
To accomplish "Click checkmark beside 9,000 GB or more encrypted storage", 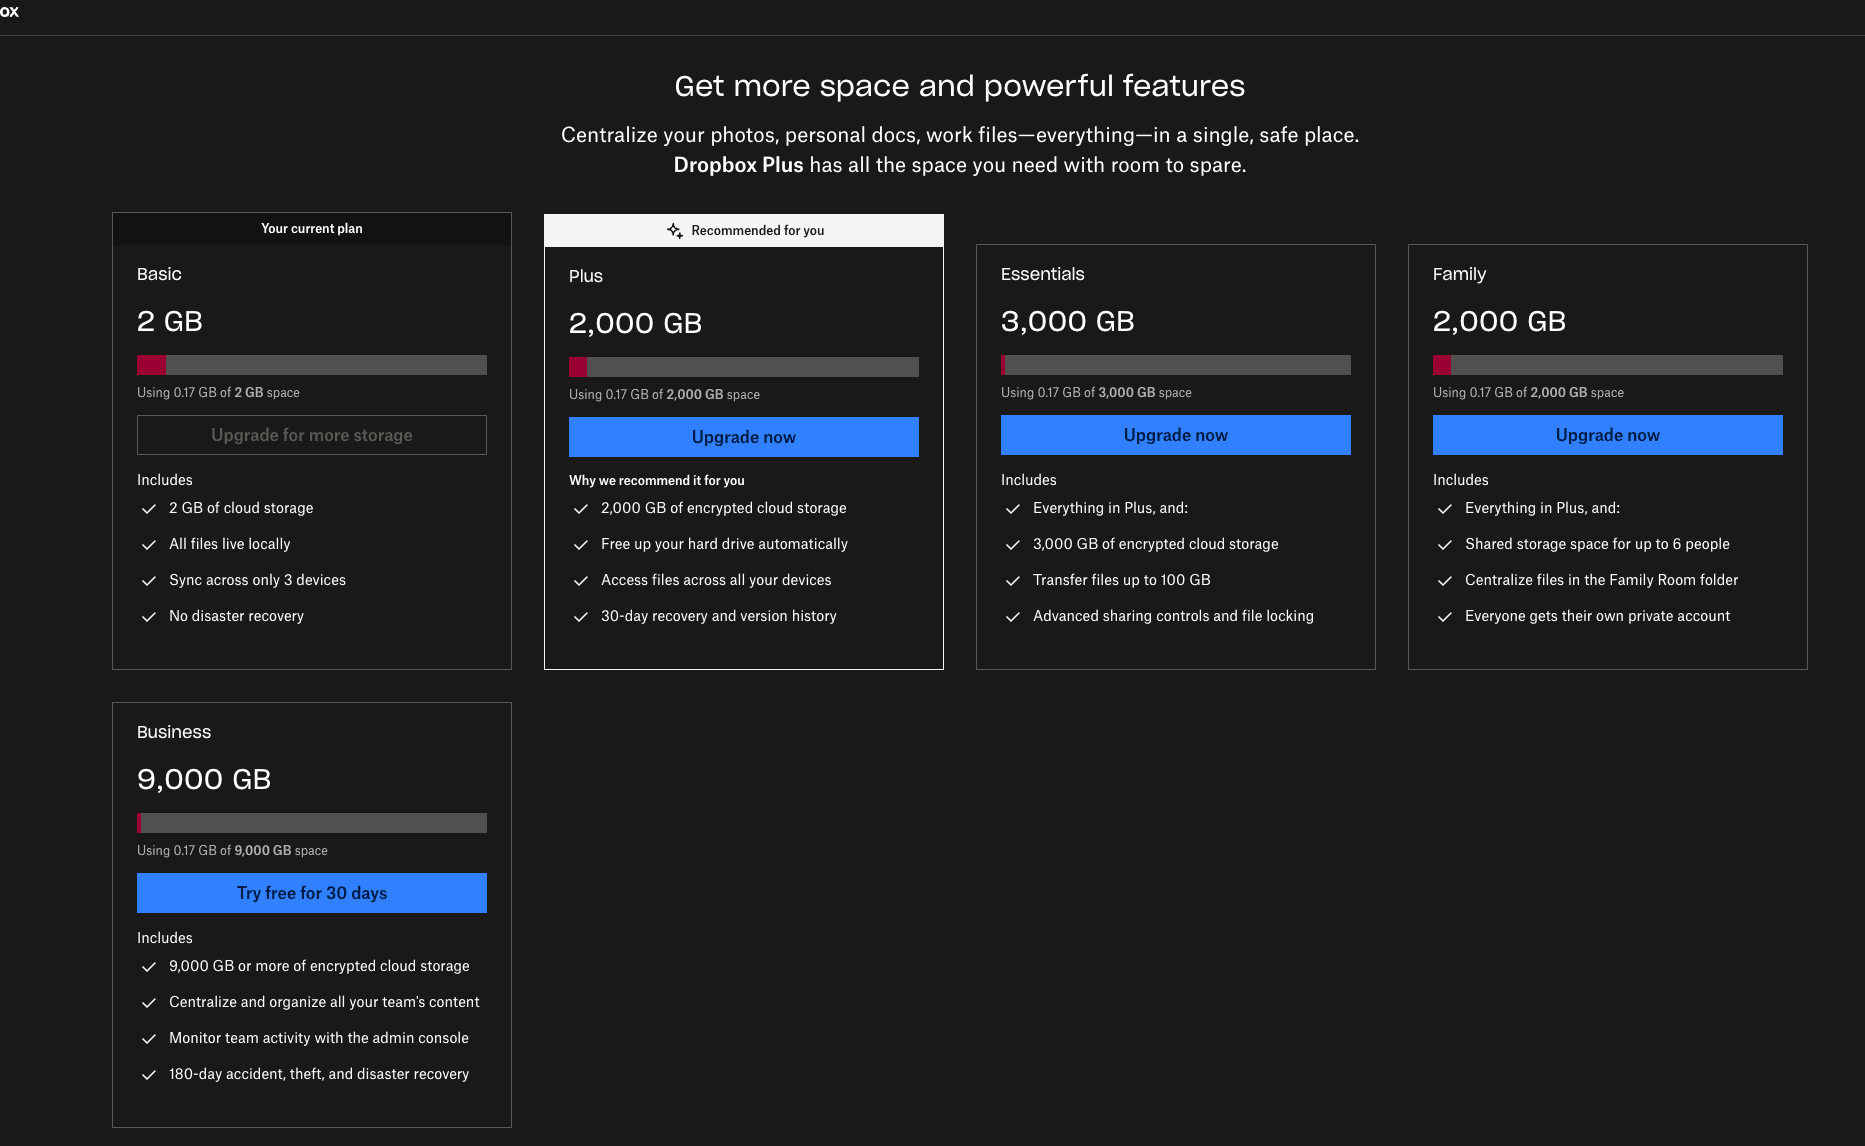I will tap(149, 967).
